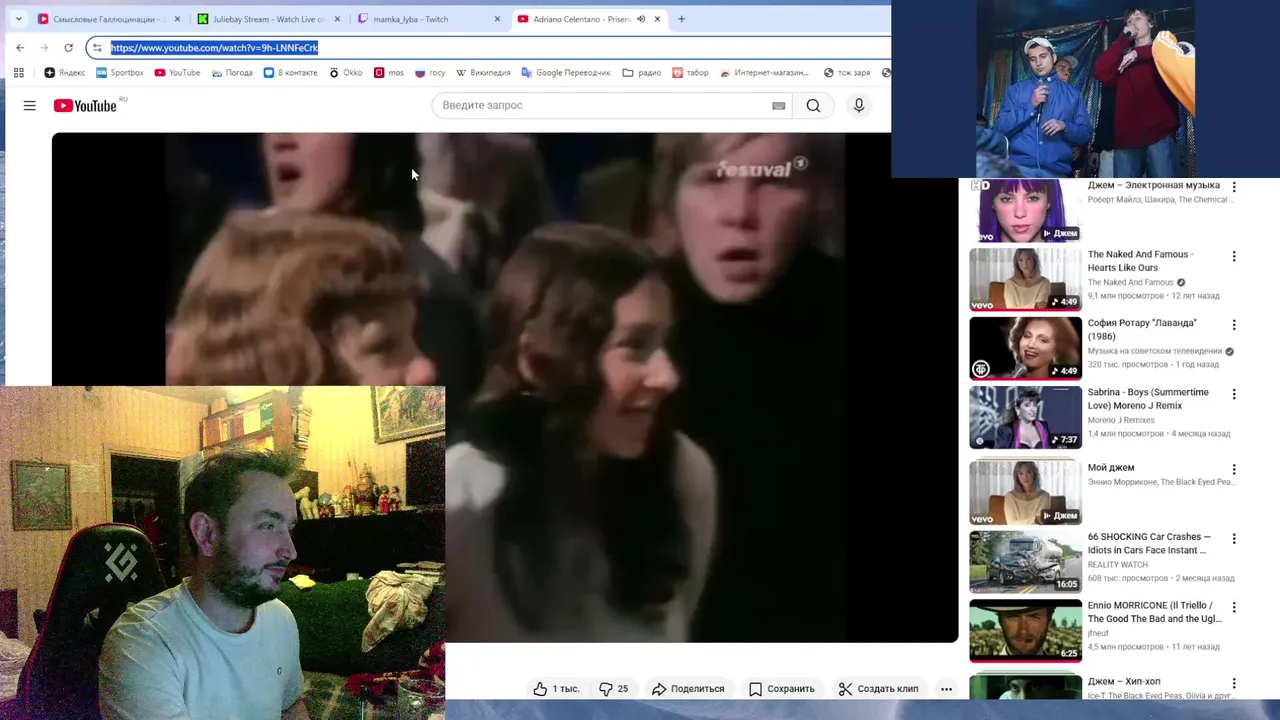Open the REALITY WATCH channel name
Image resolution: width=1280 pixels, height=720 pixels.
click(x=1117, y=564)
